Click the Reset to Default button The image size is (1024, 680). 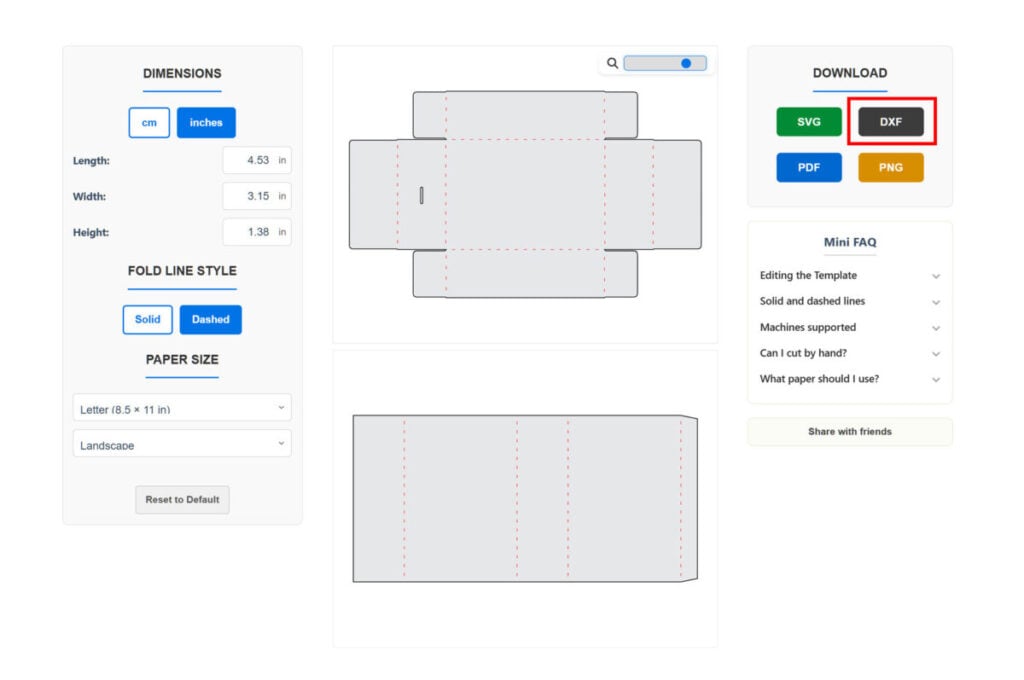click(x=182, y=500)
